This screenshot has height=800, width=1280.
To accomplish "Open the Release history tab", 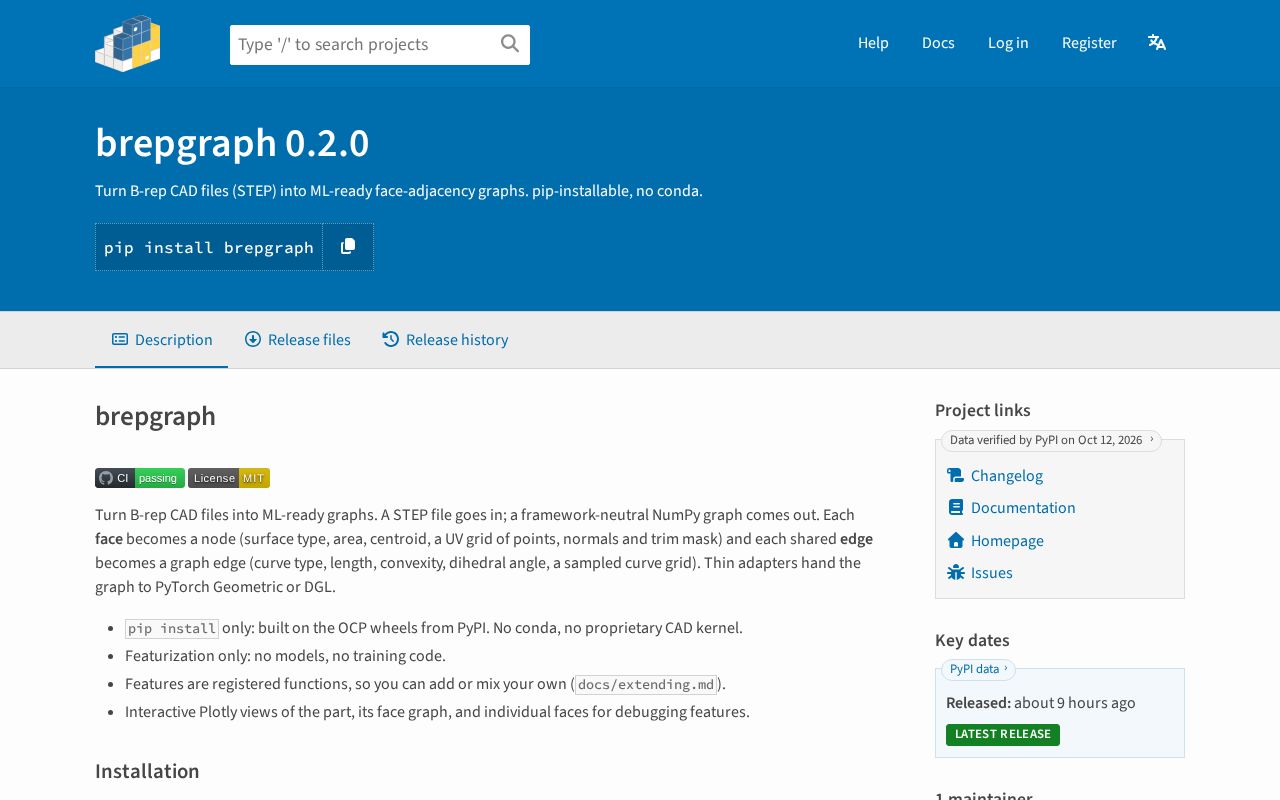I will (x=445, y=340).
